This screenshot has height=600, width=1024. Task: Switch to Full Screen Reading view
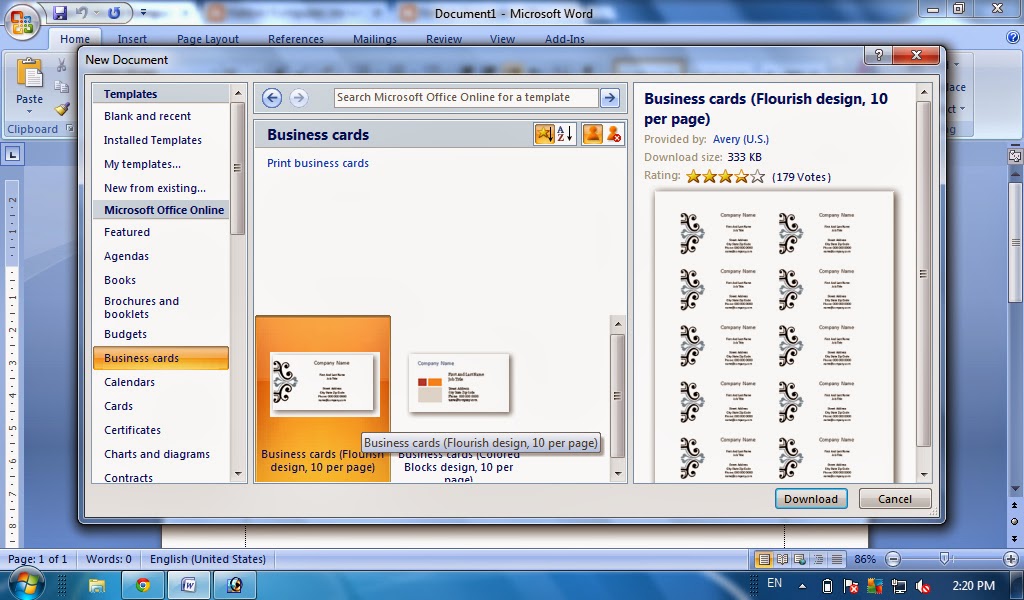tap(782, 560)
